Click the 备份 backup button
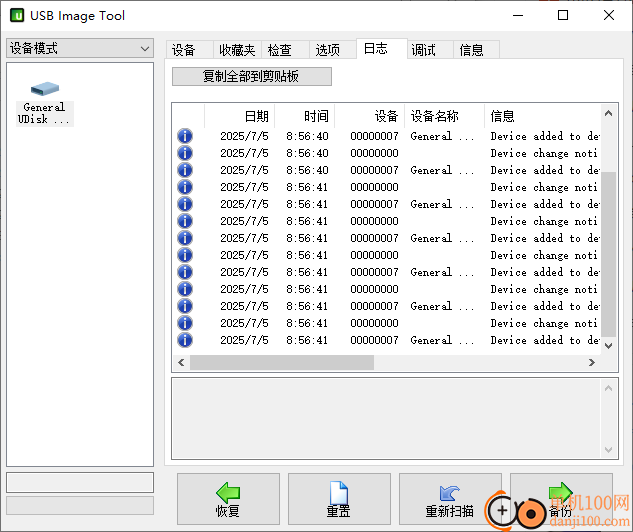Screen dimensions: 633x532 (x=561, y=499)
